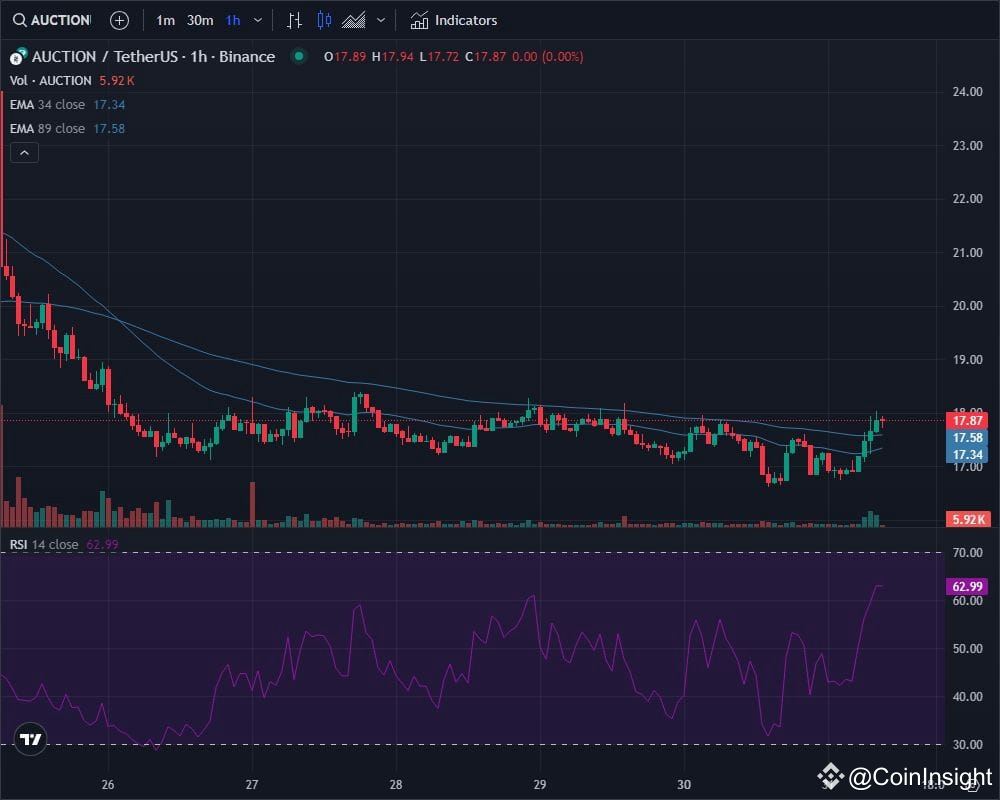Click the O17.89 open value in header
Image resolution: width=1000 pixels, height=800 pixels.
click(345, 57)
